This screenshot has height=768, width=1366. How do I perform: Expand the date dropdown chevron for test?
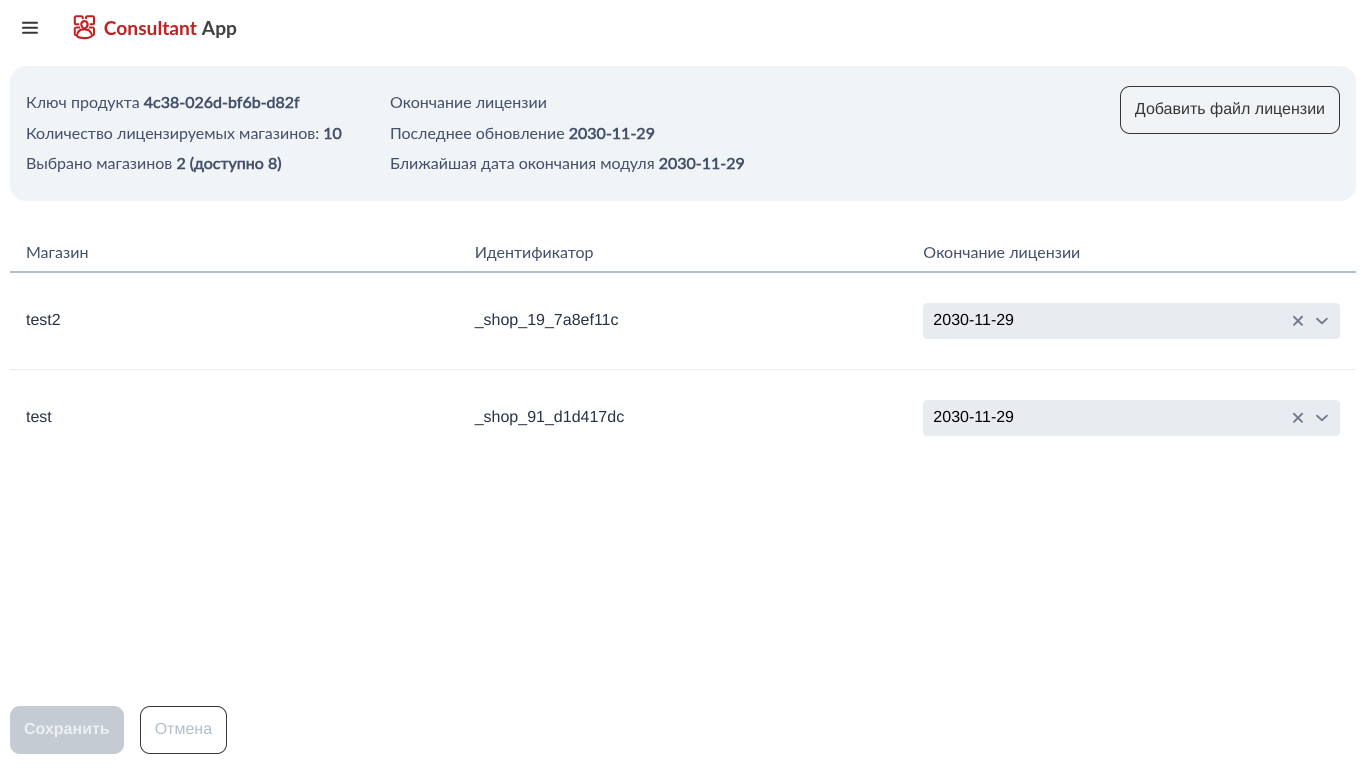point(1321,418)
